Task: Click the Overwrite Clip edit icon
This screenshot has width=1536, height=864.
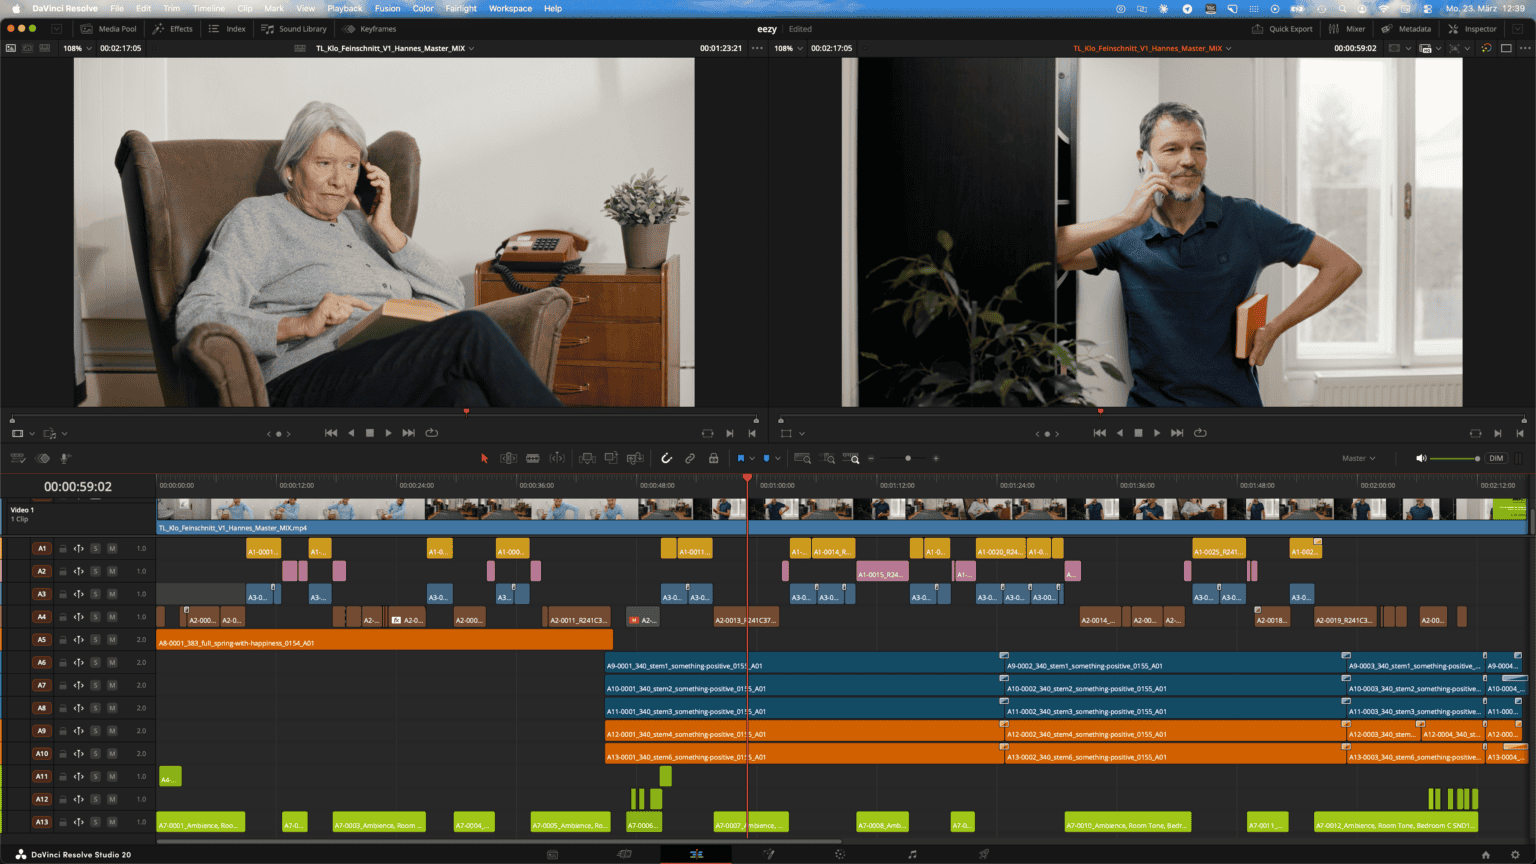Action: pos(611,458)
